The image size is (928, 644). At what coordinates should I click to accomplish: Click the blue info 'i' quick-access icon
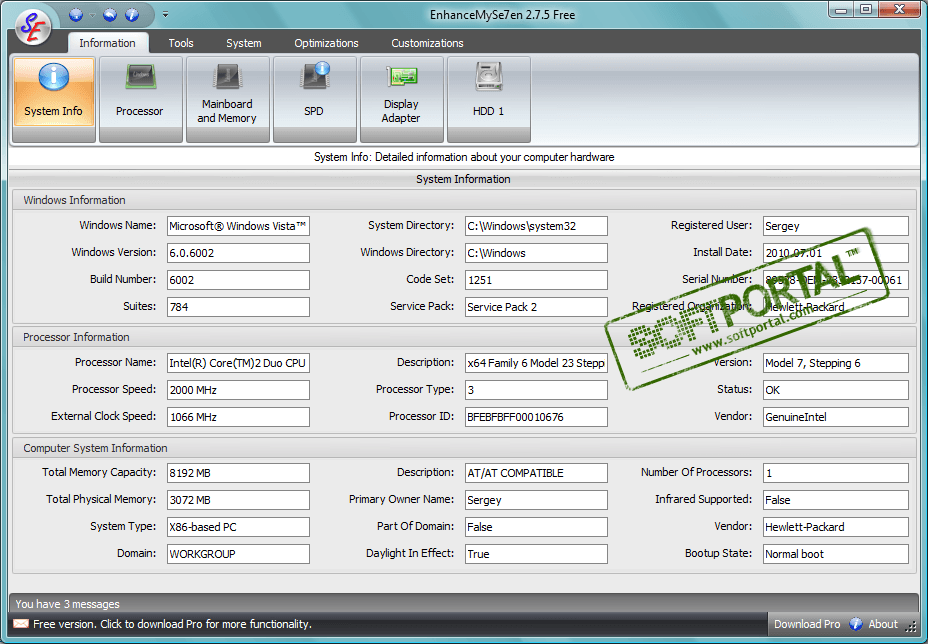[132, 15]
